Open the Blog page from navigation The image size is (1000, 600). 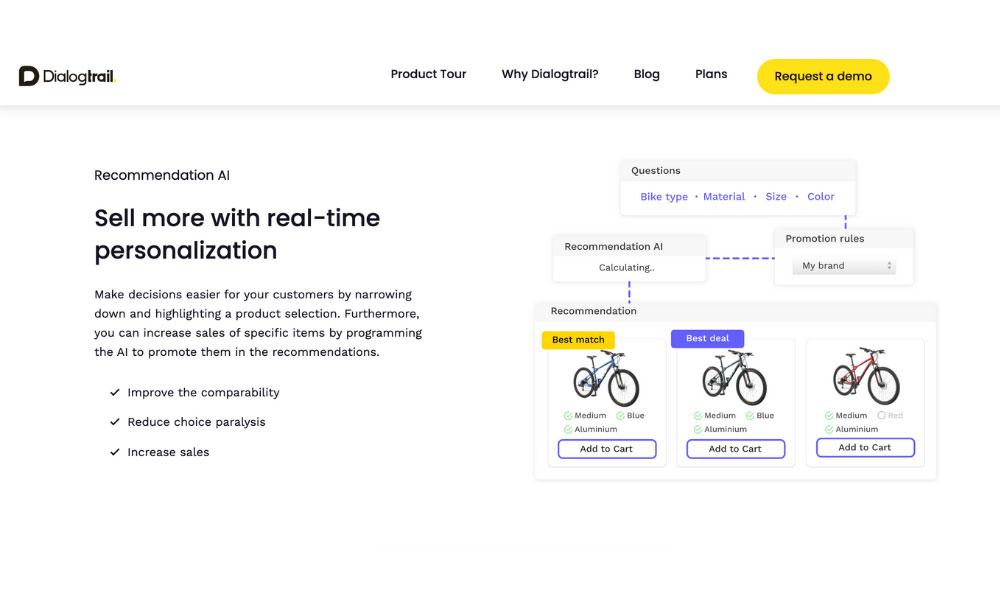[647, 74]
